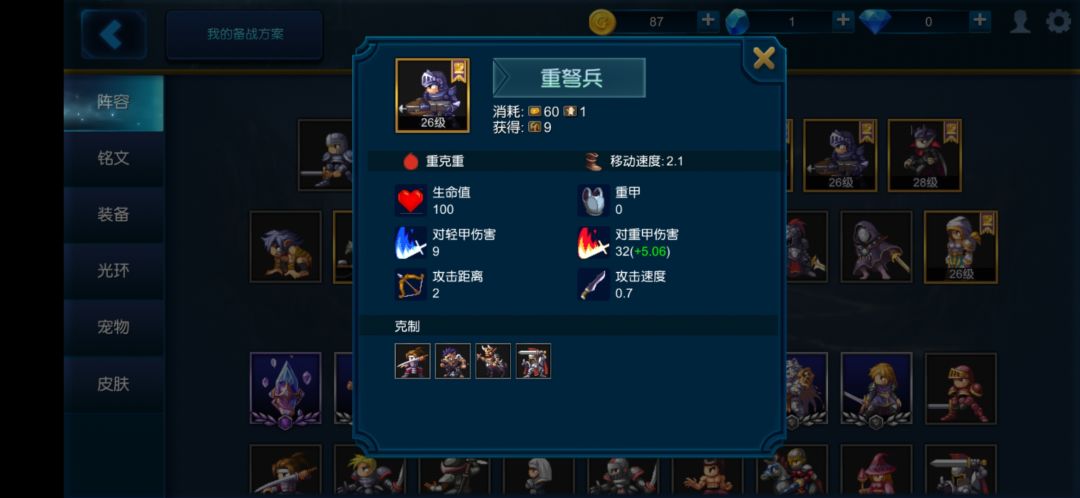1080x498 pixels.
Task: Open 我的备战方案 battle plans
Action: click(245, 34)
